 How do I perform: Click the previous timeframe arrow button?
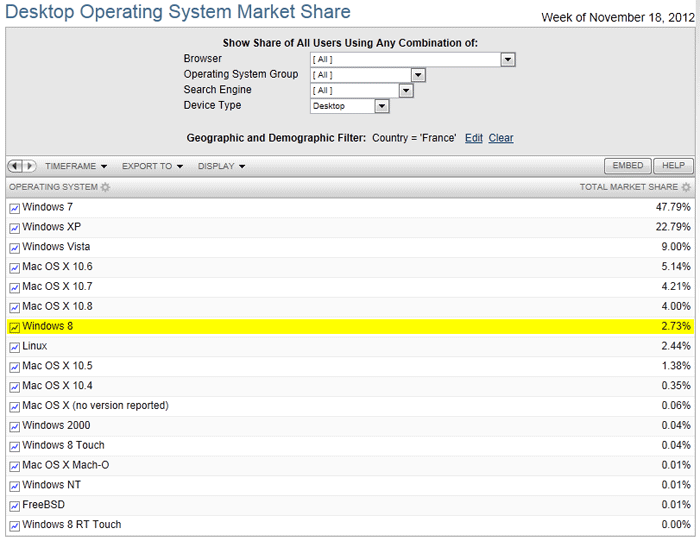point(14,166)
